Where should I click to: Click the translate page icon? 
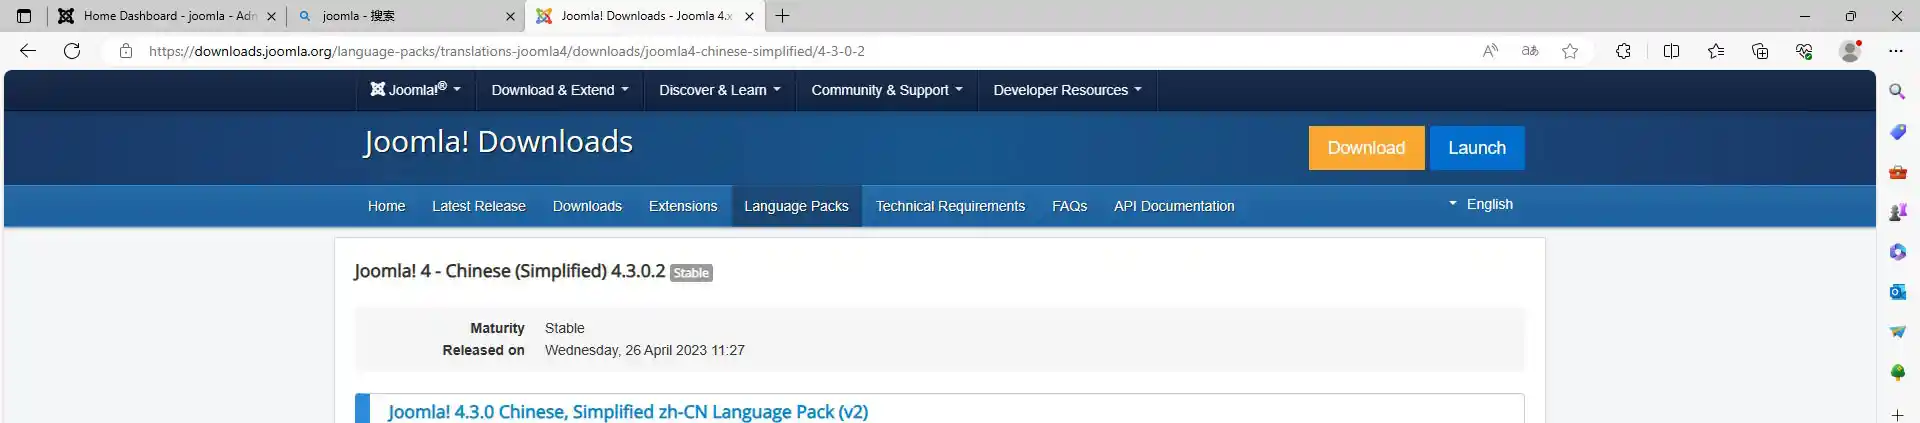(x=1530, y=51)
